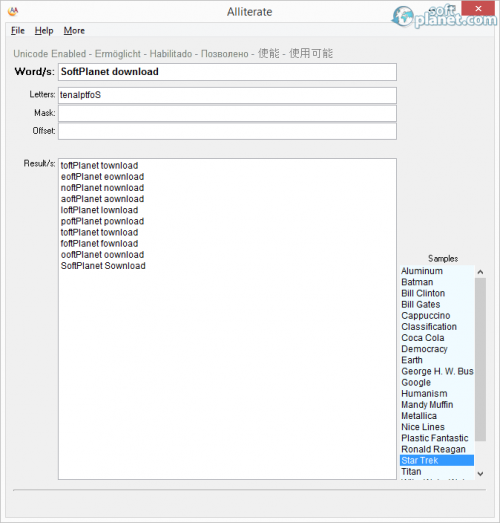This screenshot has width=500, height=523.
Task: Select Cappuccino sample
Action: (x=437, y=316)
